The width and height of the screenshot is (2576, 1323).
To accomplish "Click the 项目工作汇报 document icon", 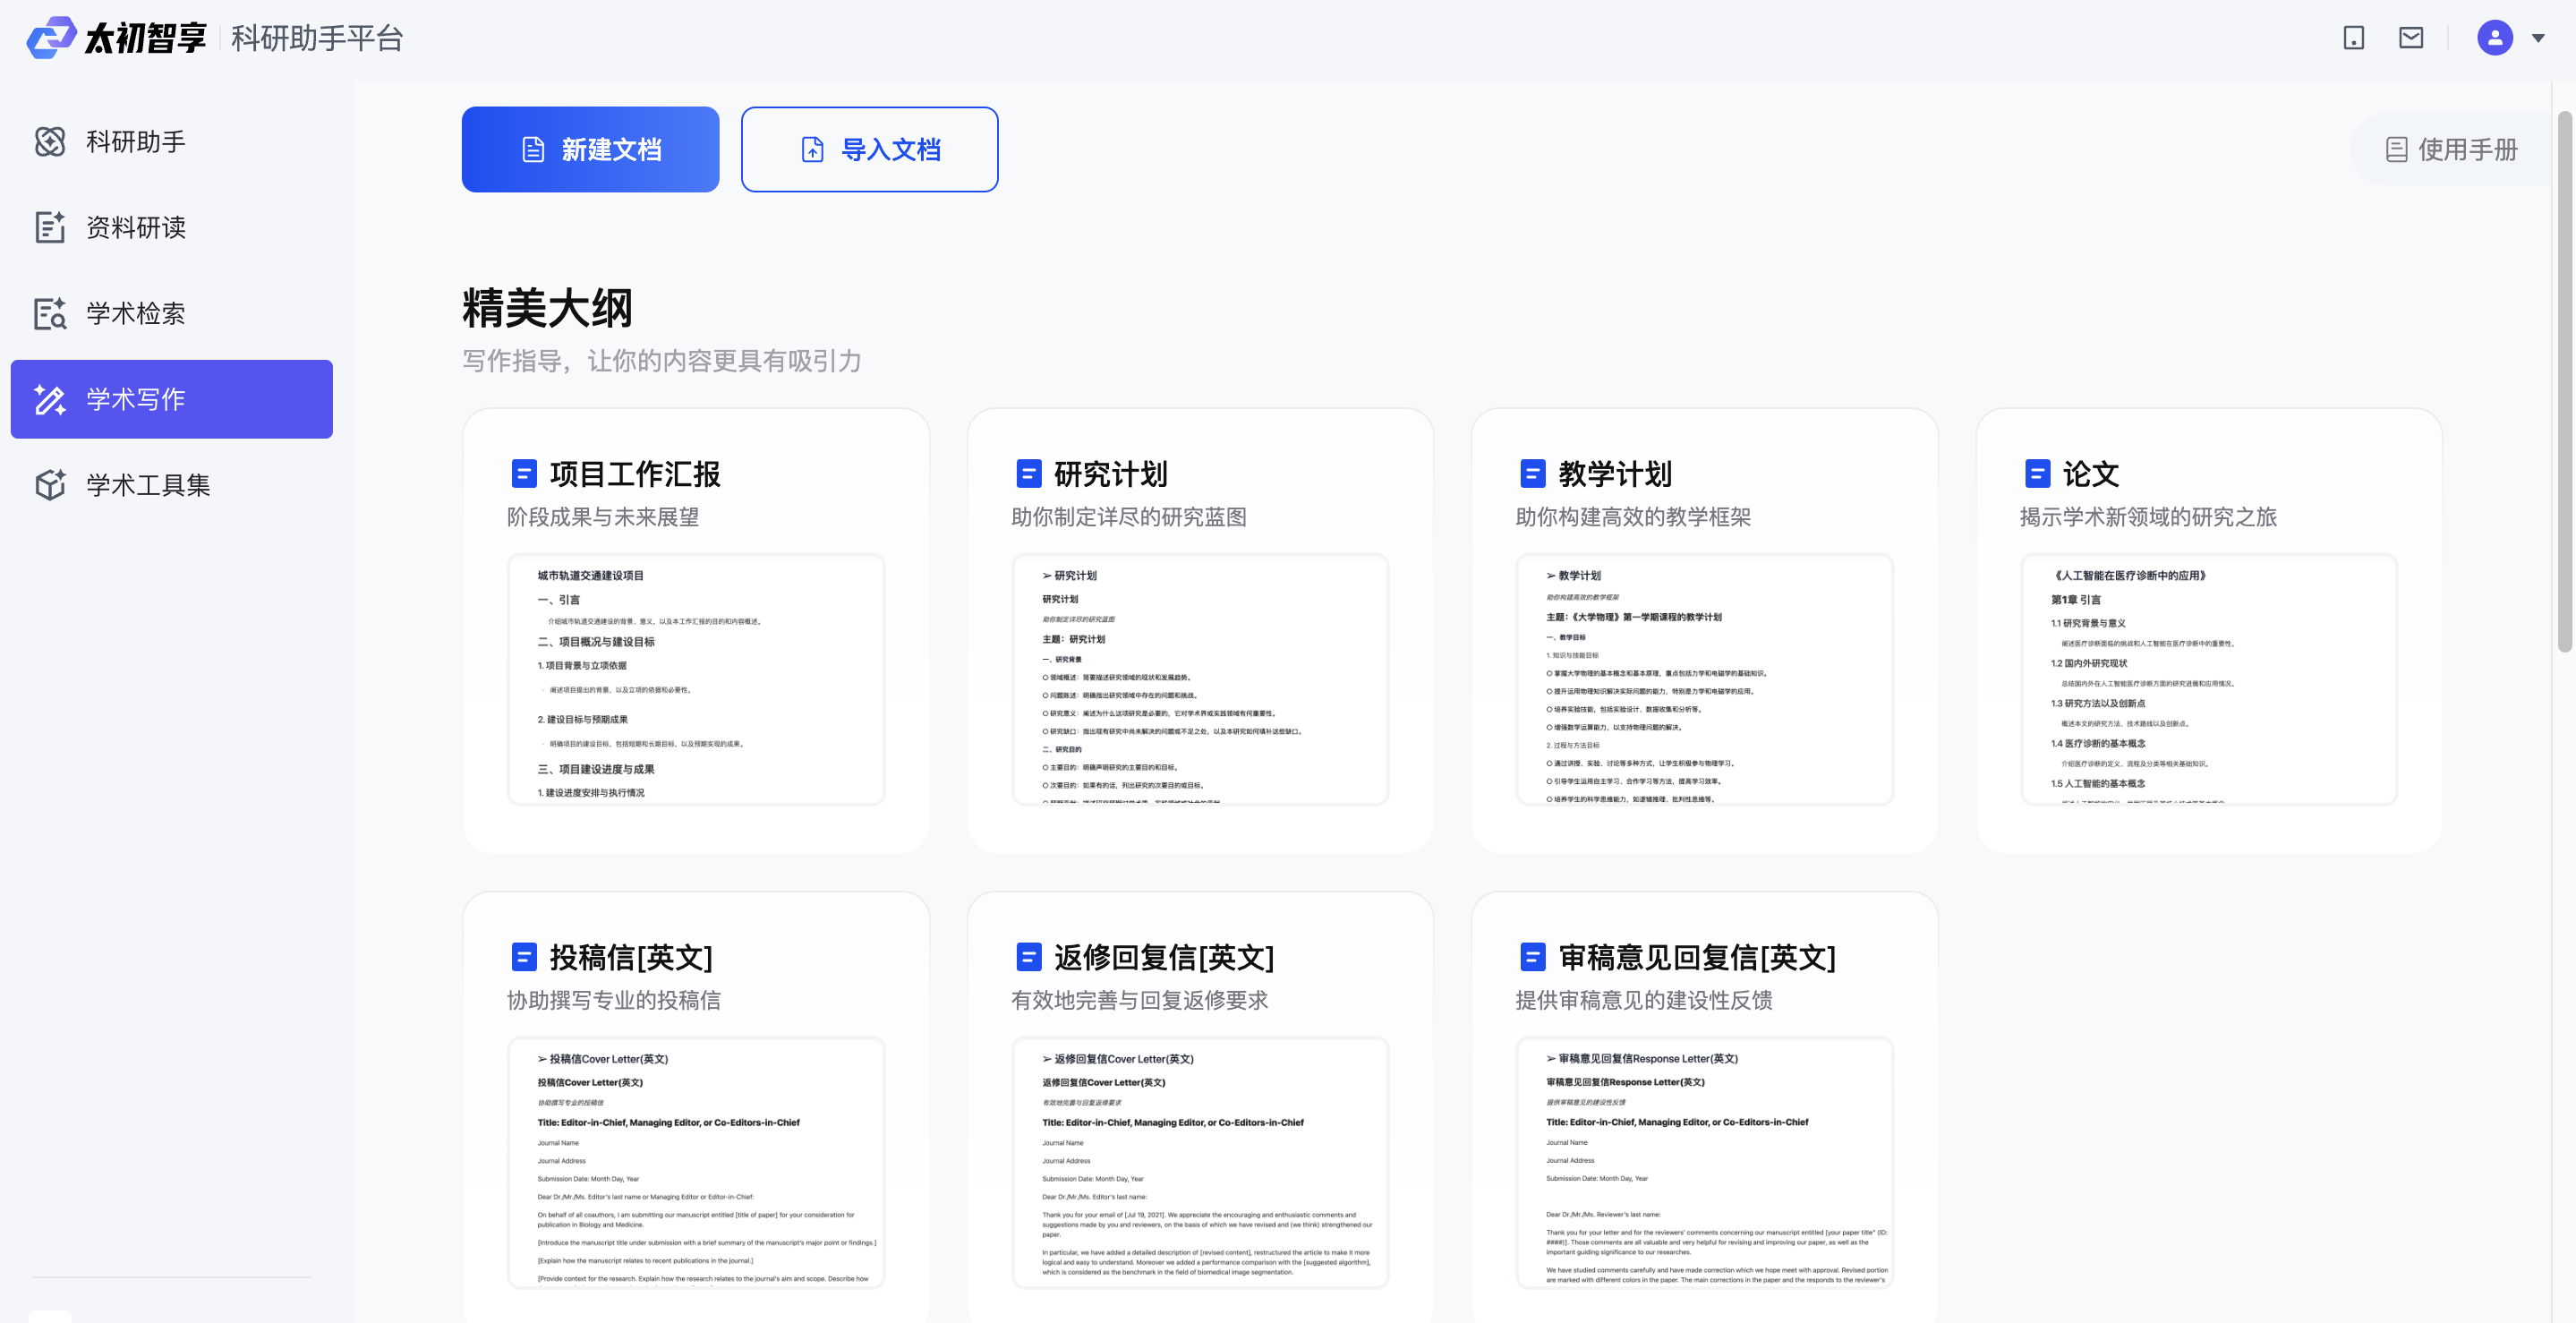I will pyautogui.click(x=524, y=474).
